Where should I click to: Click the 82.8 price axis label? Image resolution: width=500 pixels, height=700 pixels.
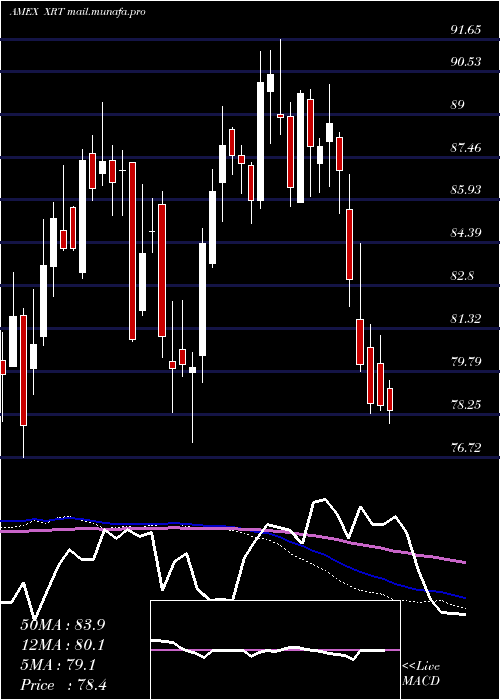click(462, 276)
